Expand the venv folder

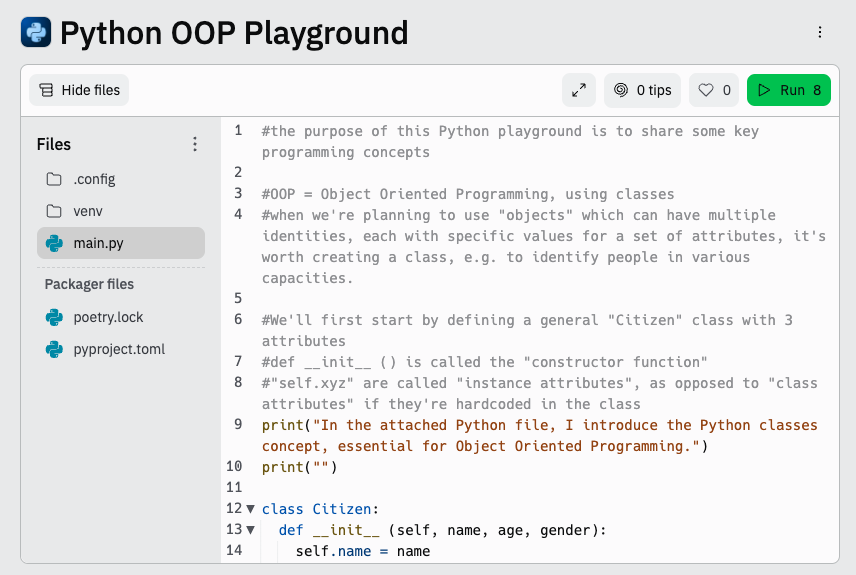click(x=88, y=211)
